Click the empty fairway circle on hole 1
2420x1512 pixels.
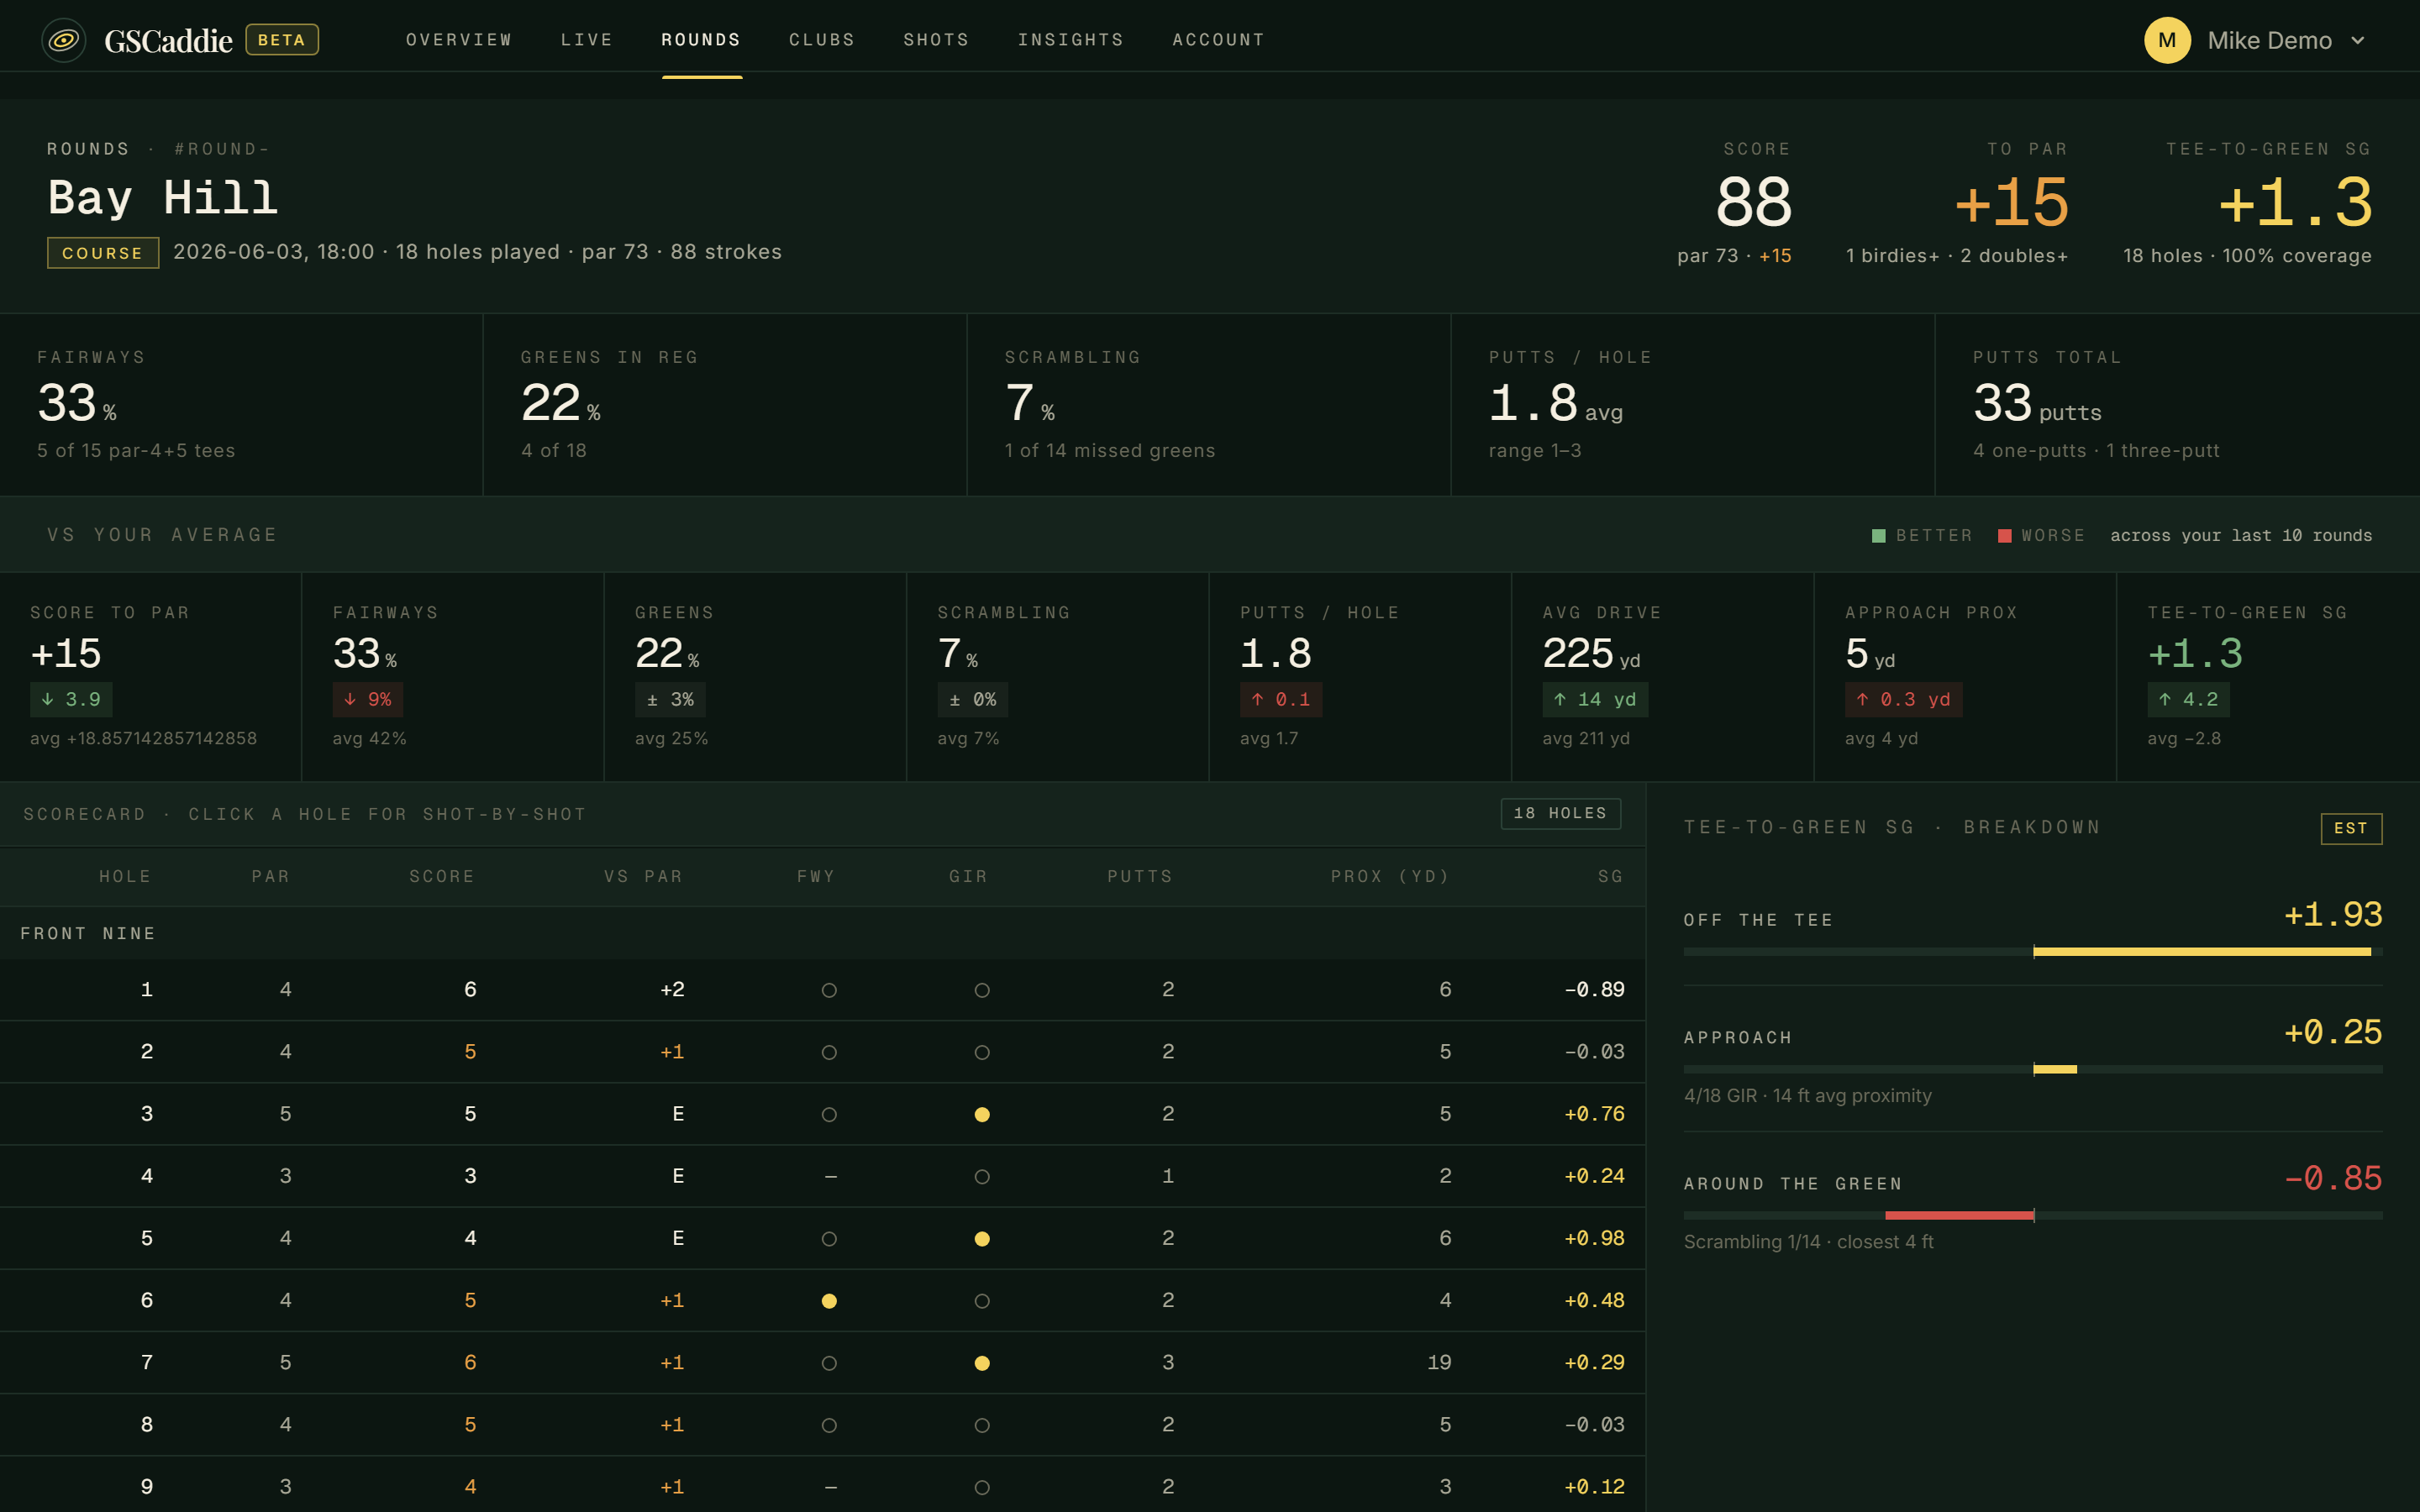(x=829, y=991)
